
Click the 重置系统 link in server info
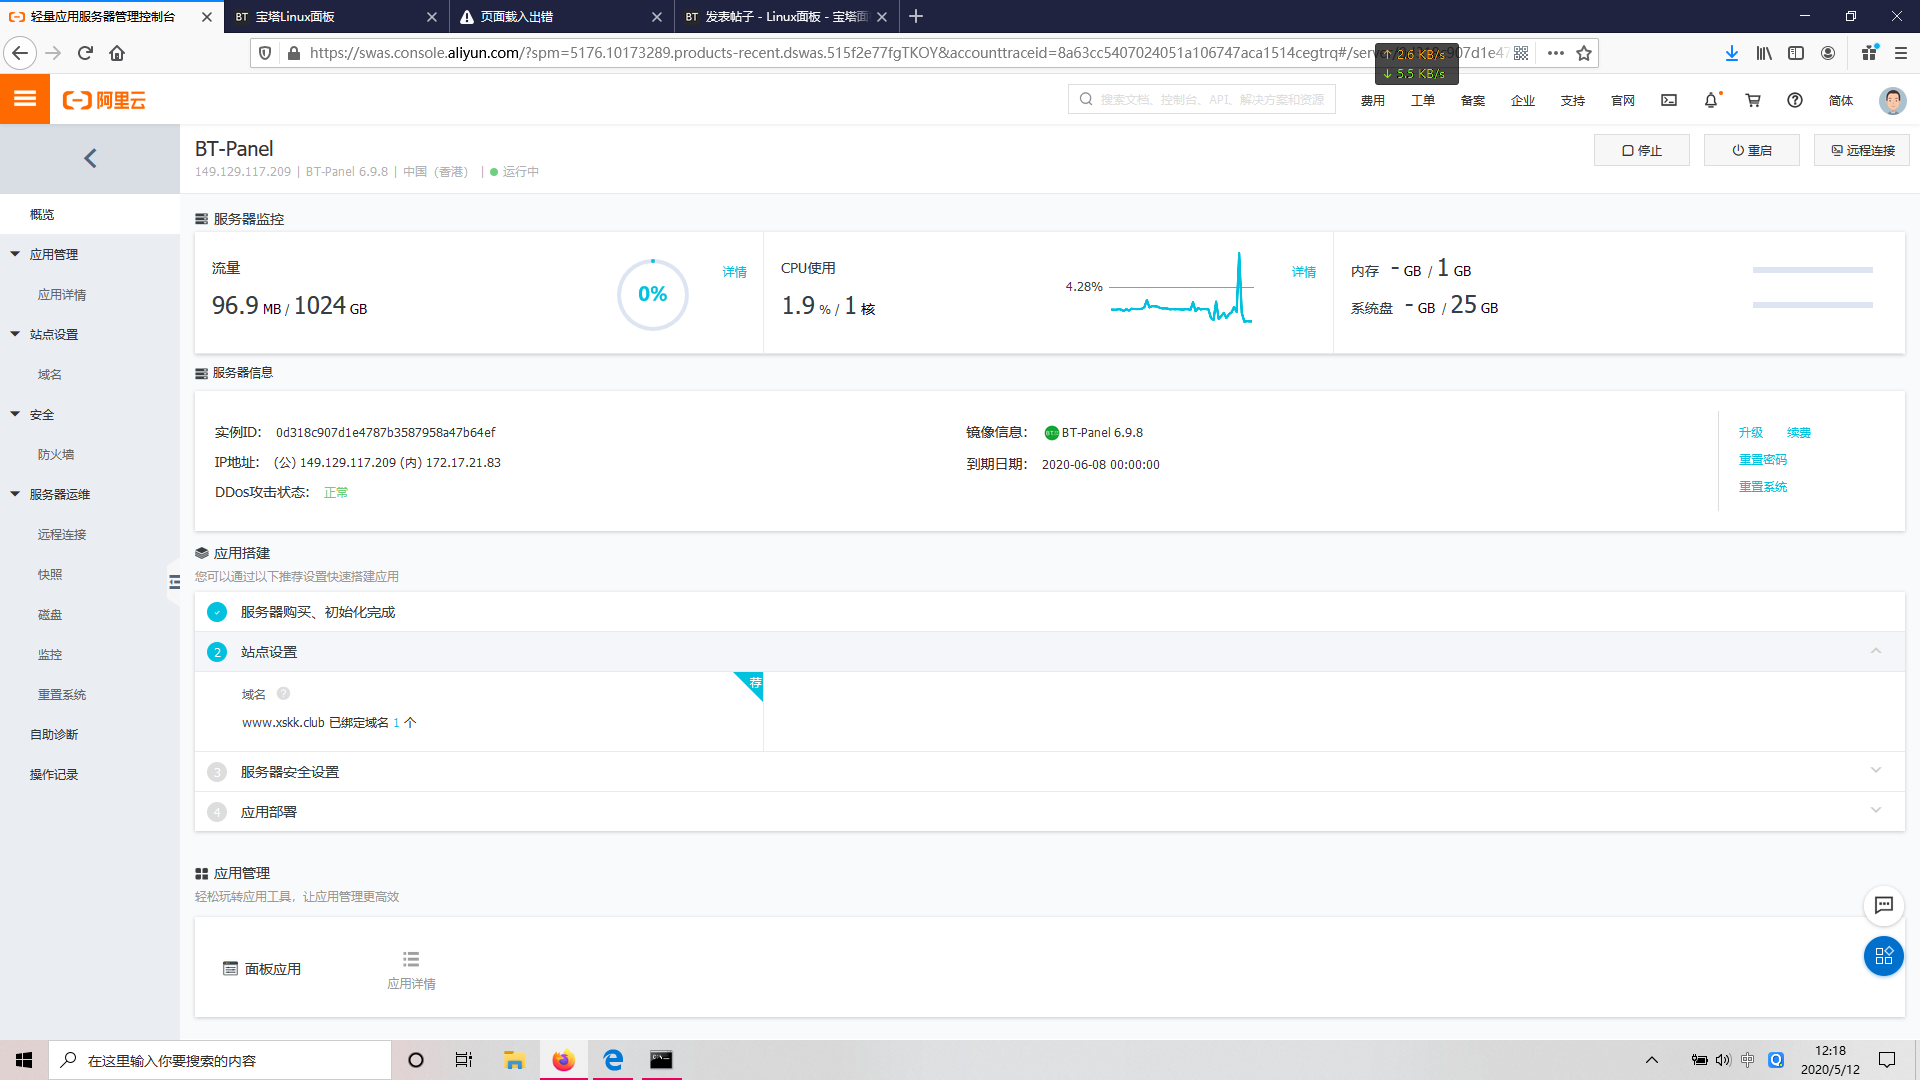click(x=1763, y=487)
